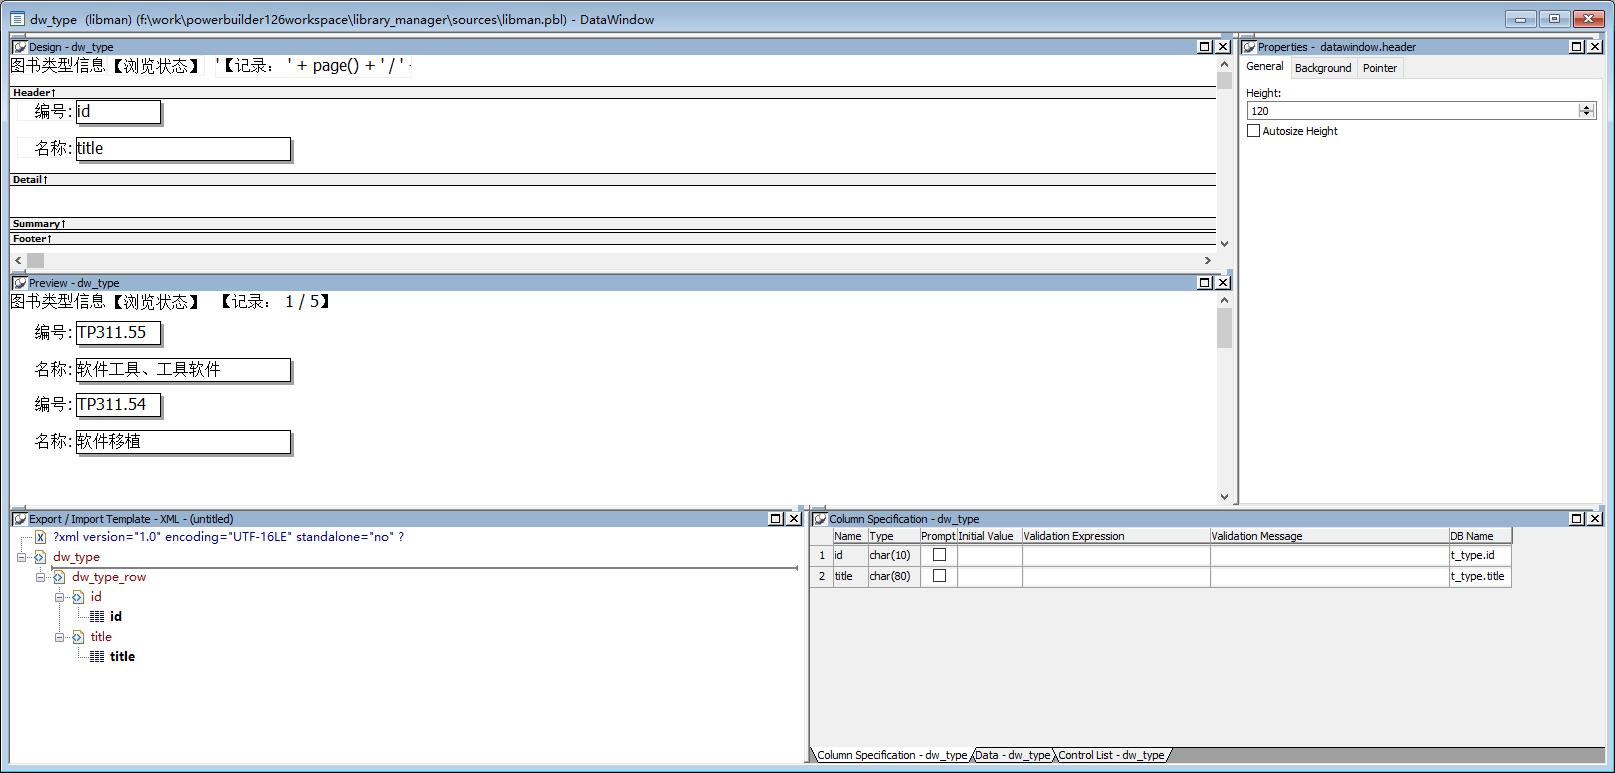This screenshot has width=1615, height=773.
Task: Click the Header band bar
Action: (x=613, y=92)
